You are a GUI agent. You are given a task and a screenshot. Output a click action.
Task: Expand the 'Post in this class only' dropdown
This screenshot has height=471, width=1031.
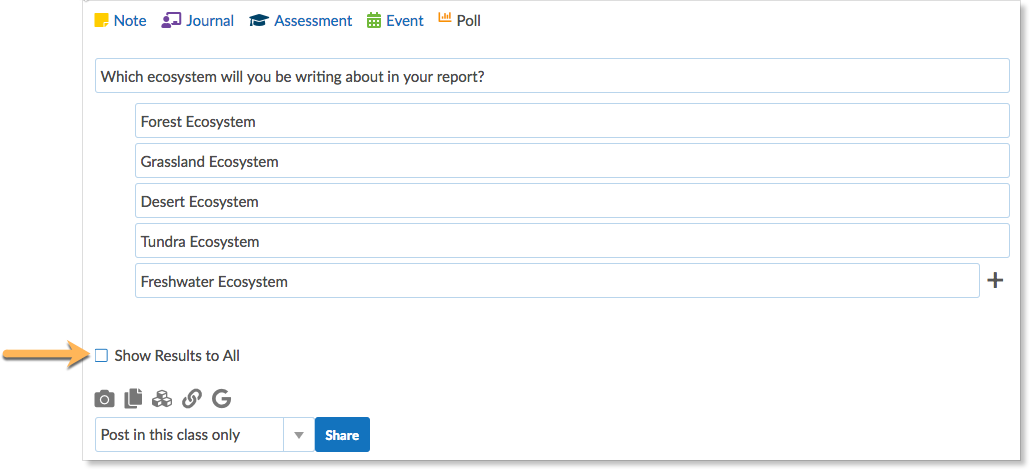(x=298, y=435)
